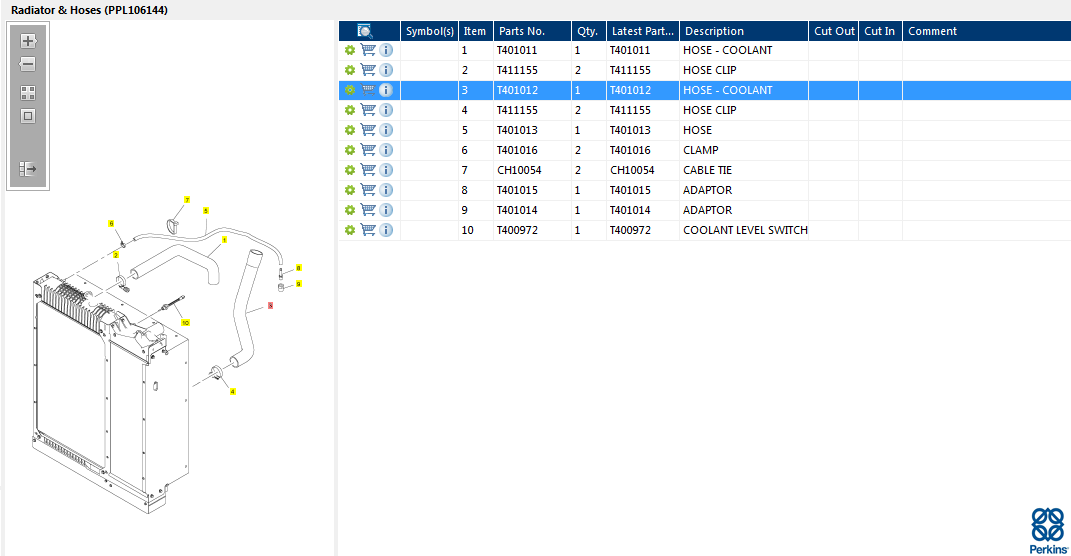This screenshot has height=556, width=1071.
Task: Open info for item 8 ADAPTOR
Action: 386,190
